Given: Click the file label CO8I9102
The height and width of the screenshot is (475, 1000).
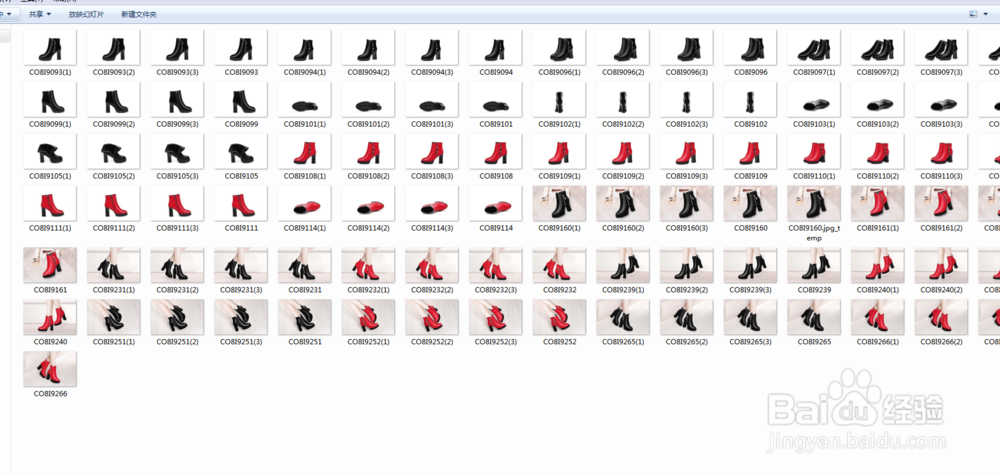Looking at the screenshot, I should 750,124.
